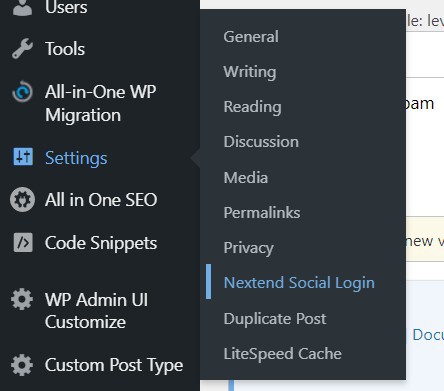Open the Tools menu
The width and height of the screenshot is (444, 391).
click(x=65, y=49)
